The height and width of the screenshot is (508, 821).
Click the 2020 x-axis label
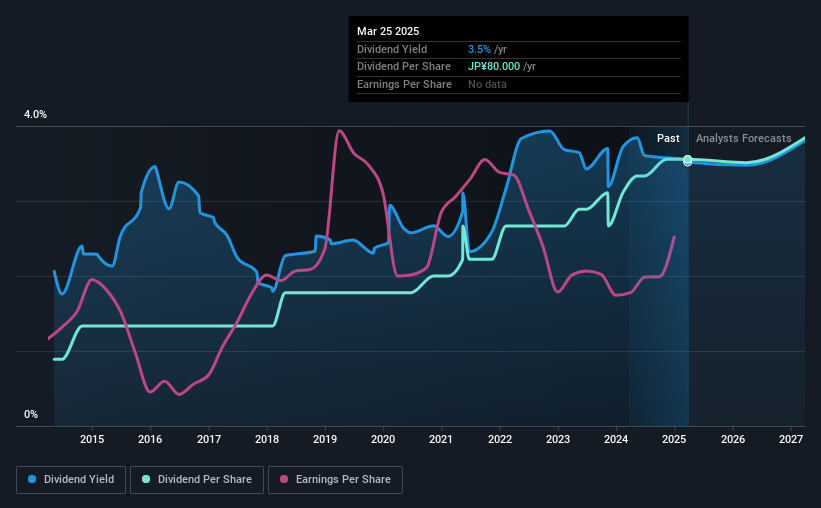pyautogui.click(x=383, y=439)
